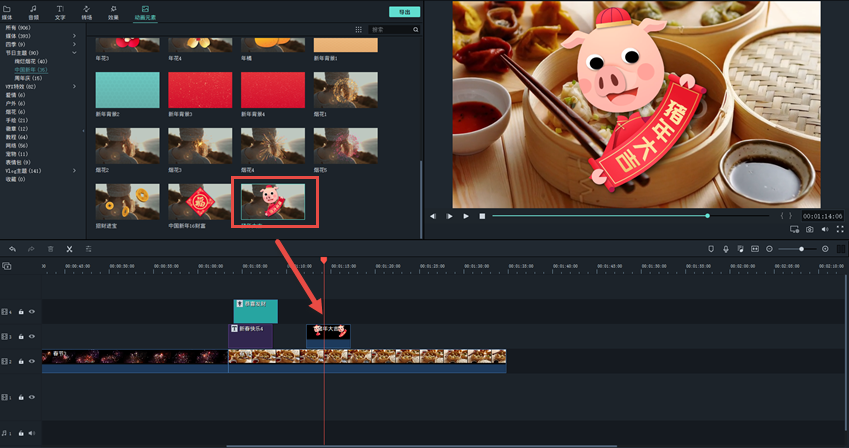Screen dimensions: 849x448
Task: Toggle visibility eye on video track 2
Action: 32,361
